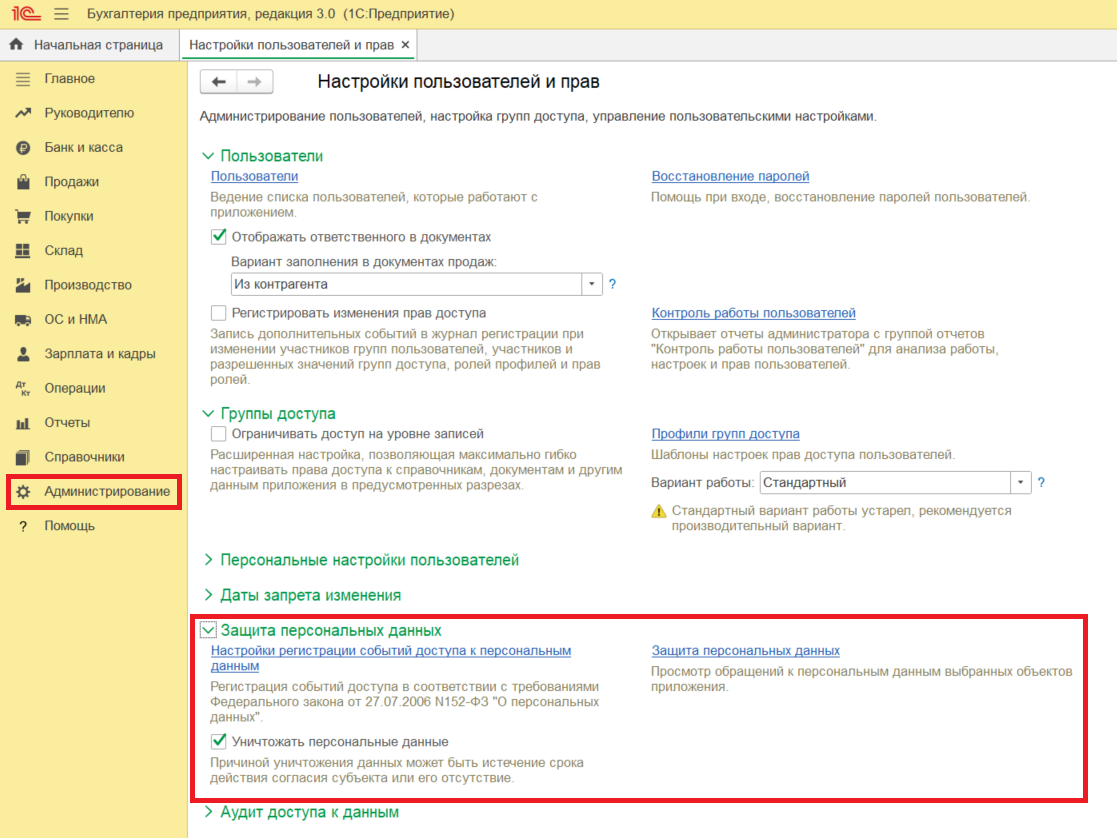Open the Покупки cart section
The width and height of the screenshot is (1117, 838).
pos(68,216)
